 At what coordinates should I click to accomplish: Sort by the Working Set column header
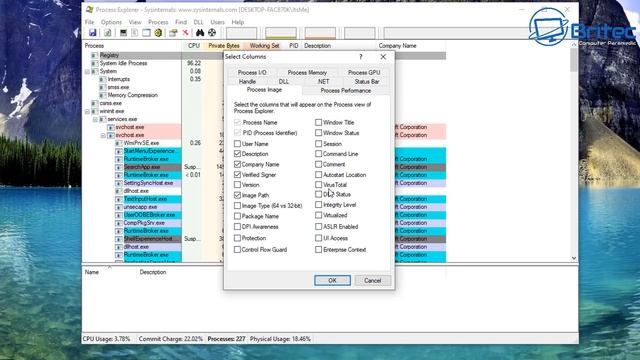pos(264,46)
